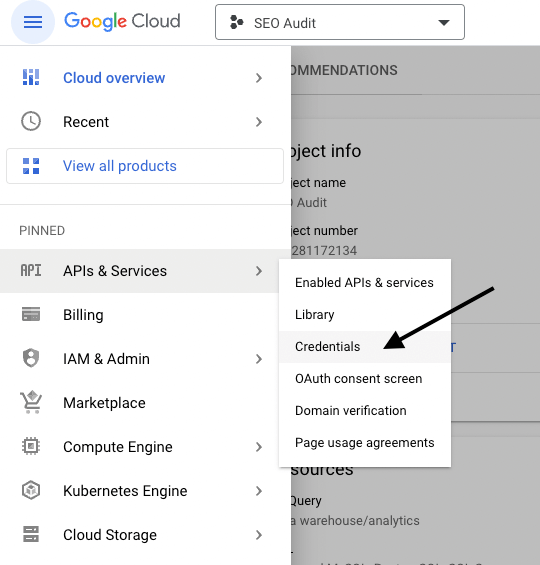Click the View all products grid icon
This screenshot has height=565, width=540.
coord(31,166)
